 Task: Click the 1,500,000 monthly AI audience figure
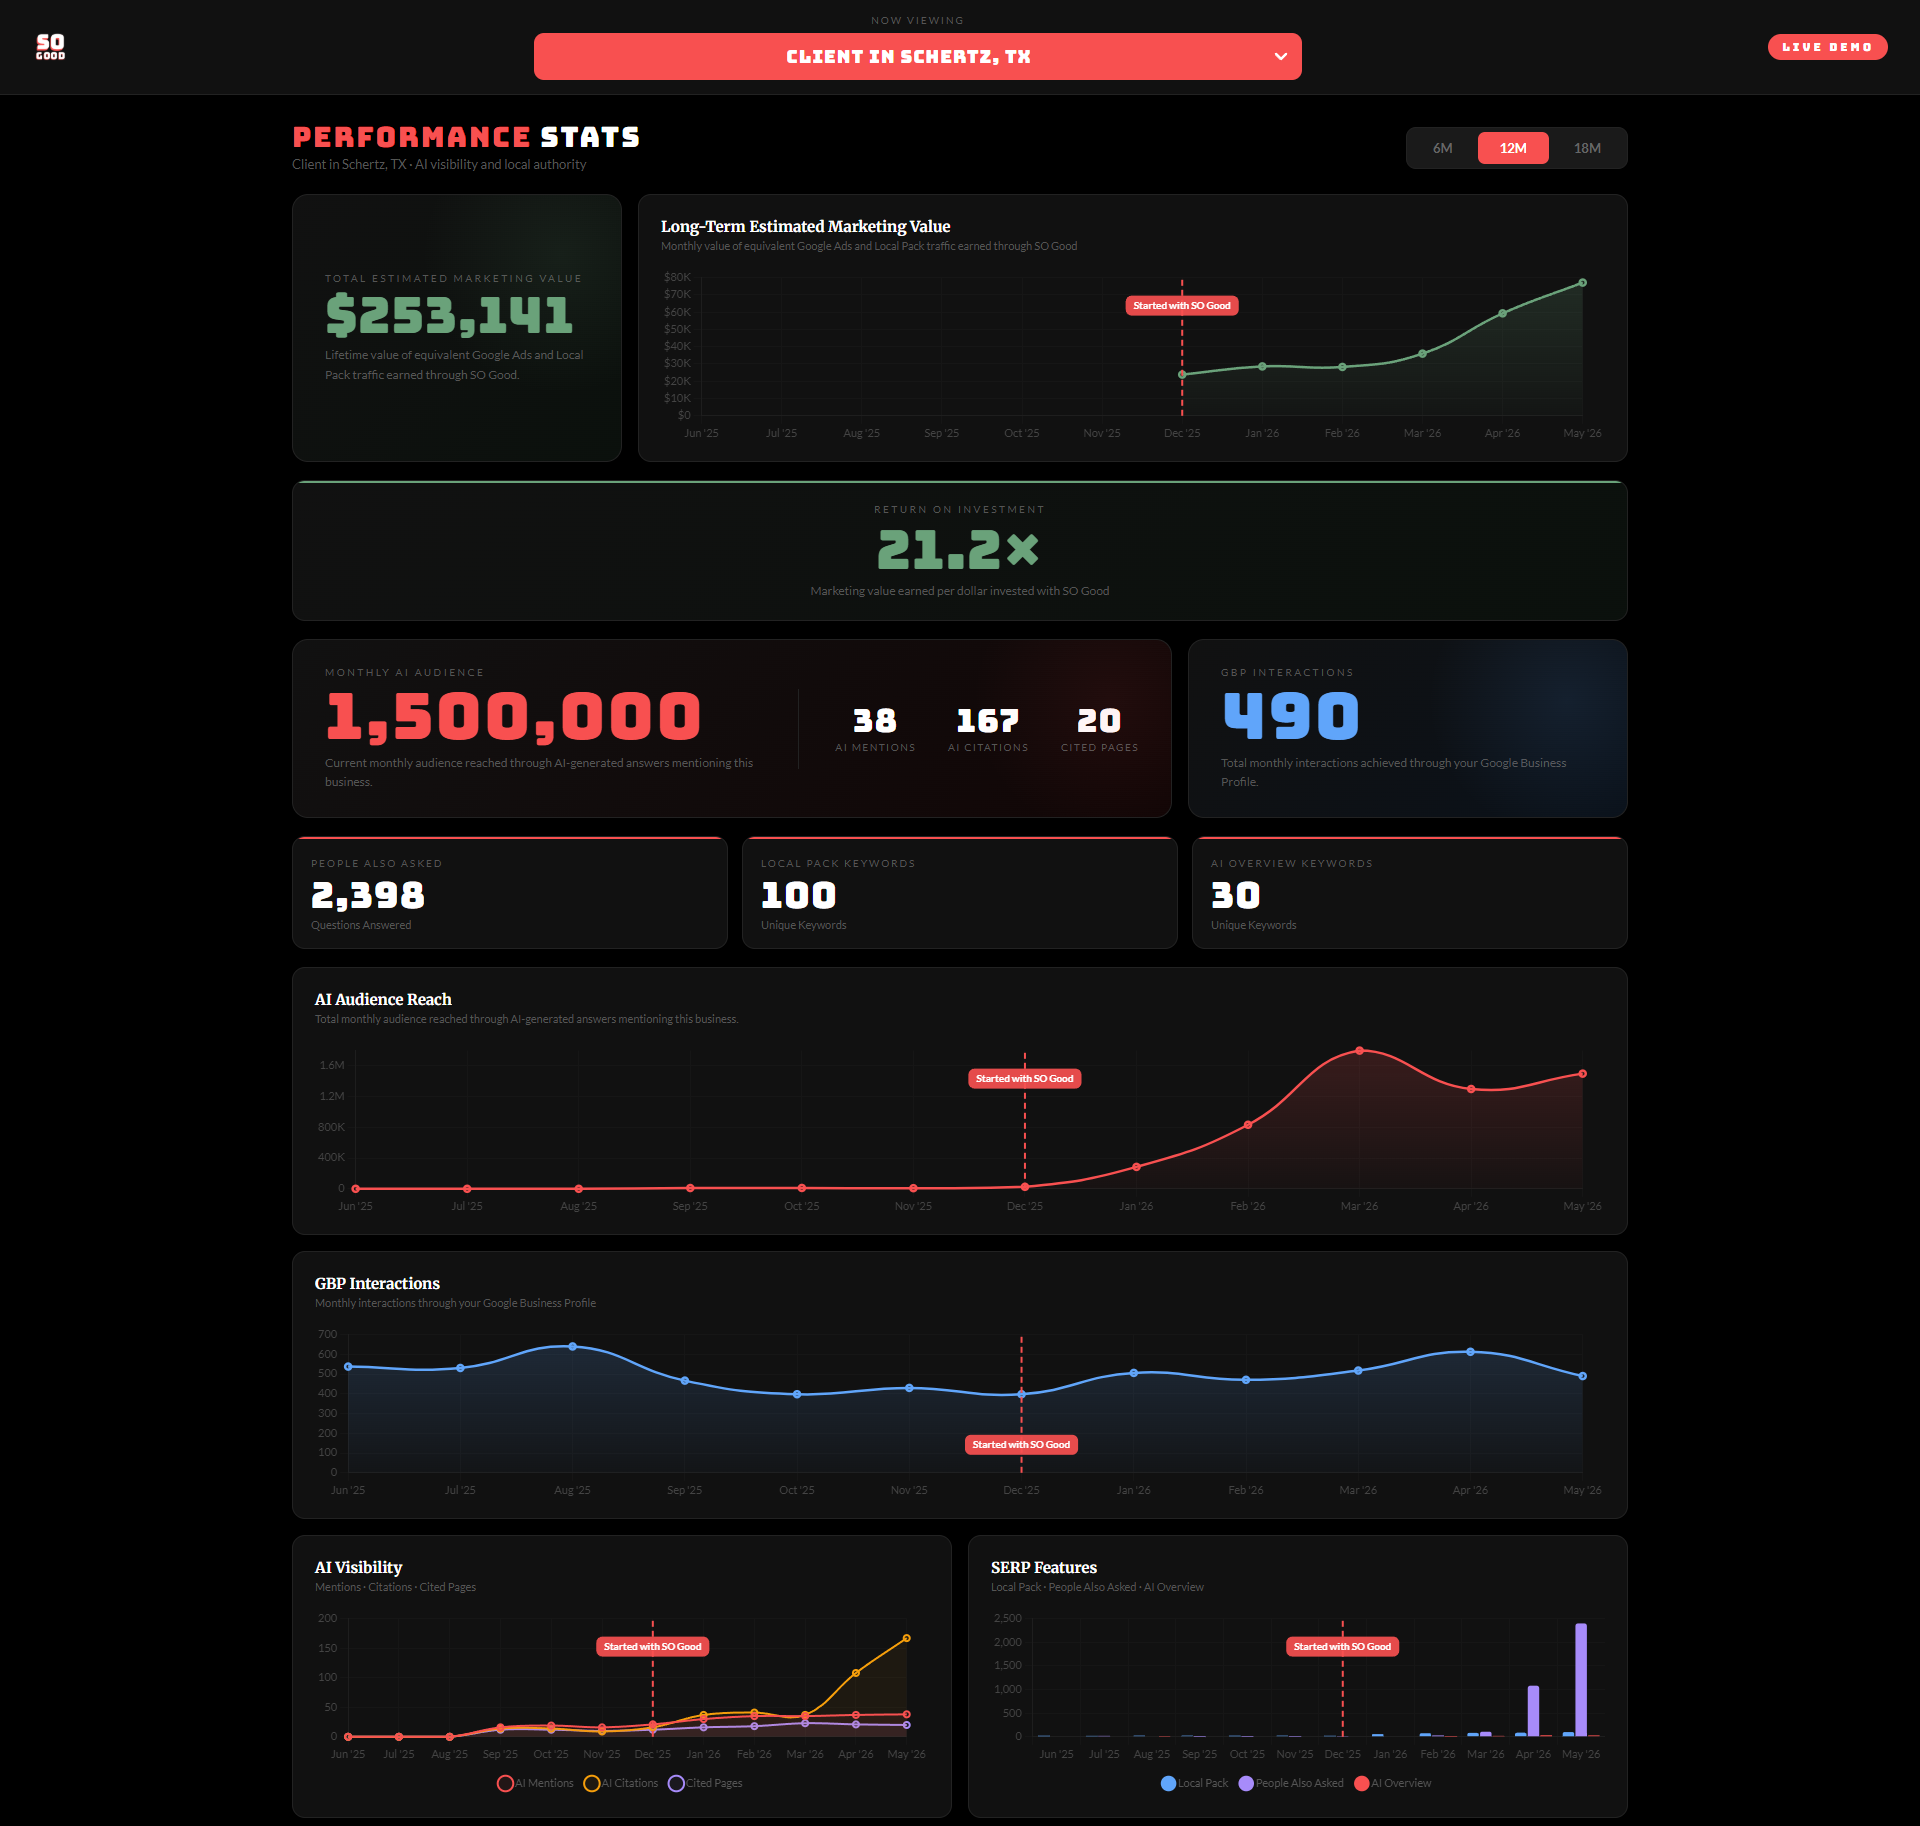tap(513, 717)
